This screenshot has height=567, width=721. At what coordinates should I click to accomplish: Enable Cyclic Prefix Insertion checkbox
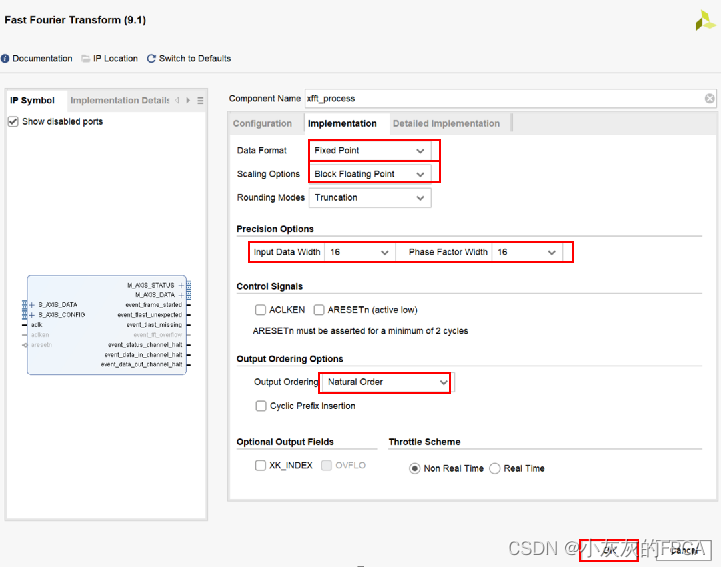coord(261,406)
